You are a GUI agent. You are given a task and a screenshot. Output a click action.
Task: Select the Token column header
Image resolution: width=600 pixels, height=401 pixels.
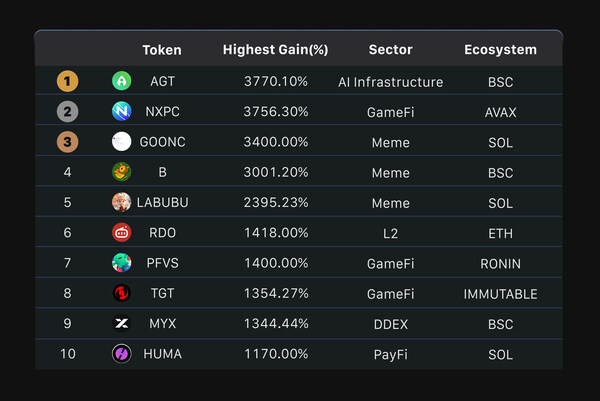162,49
